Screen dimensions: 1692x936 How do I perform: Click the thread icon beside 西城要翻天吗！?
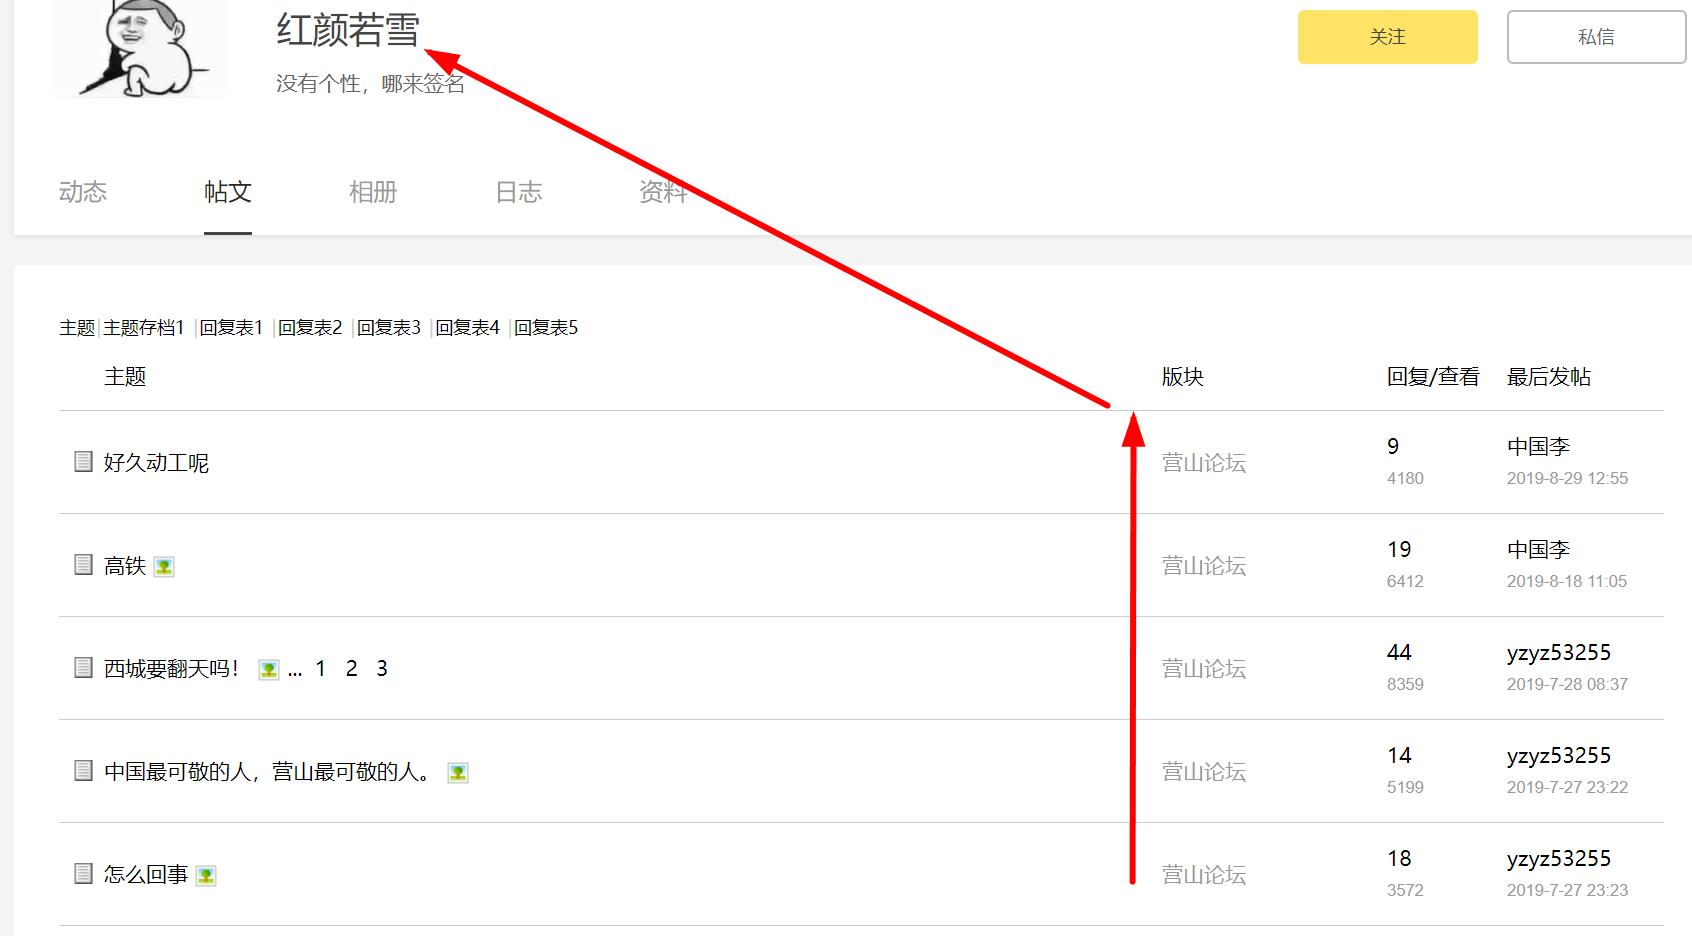tap(84, 667)
